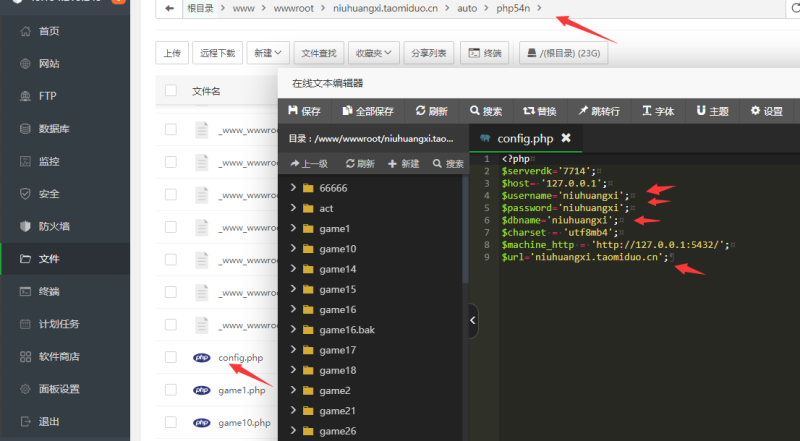Click 跳转行 go to line
Viewport: 800px width, 441px height.
(x=599, y=111)
